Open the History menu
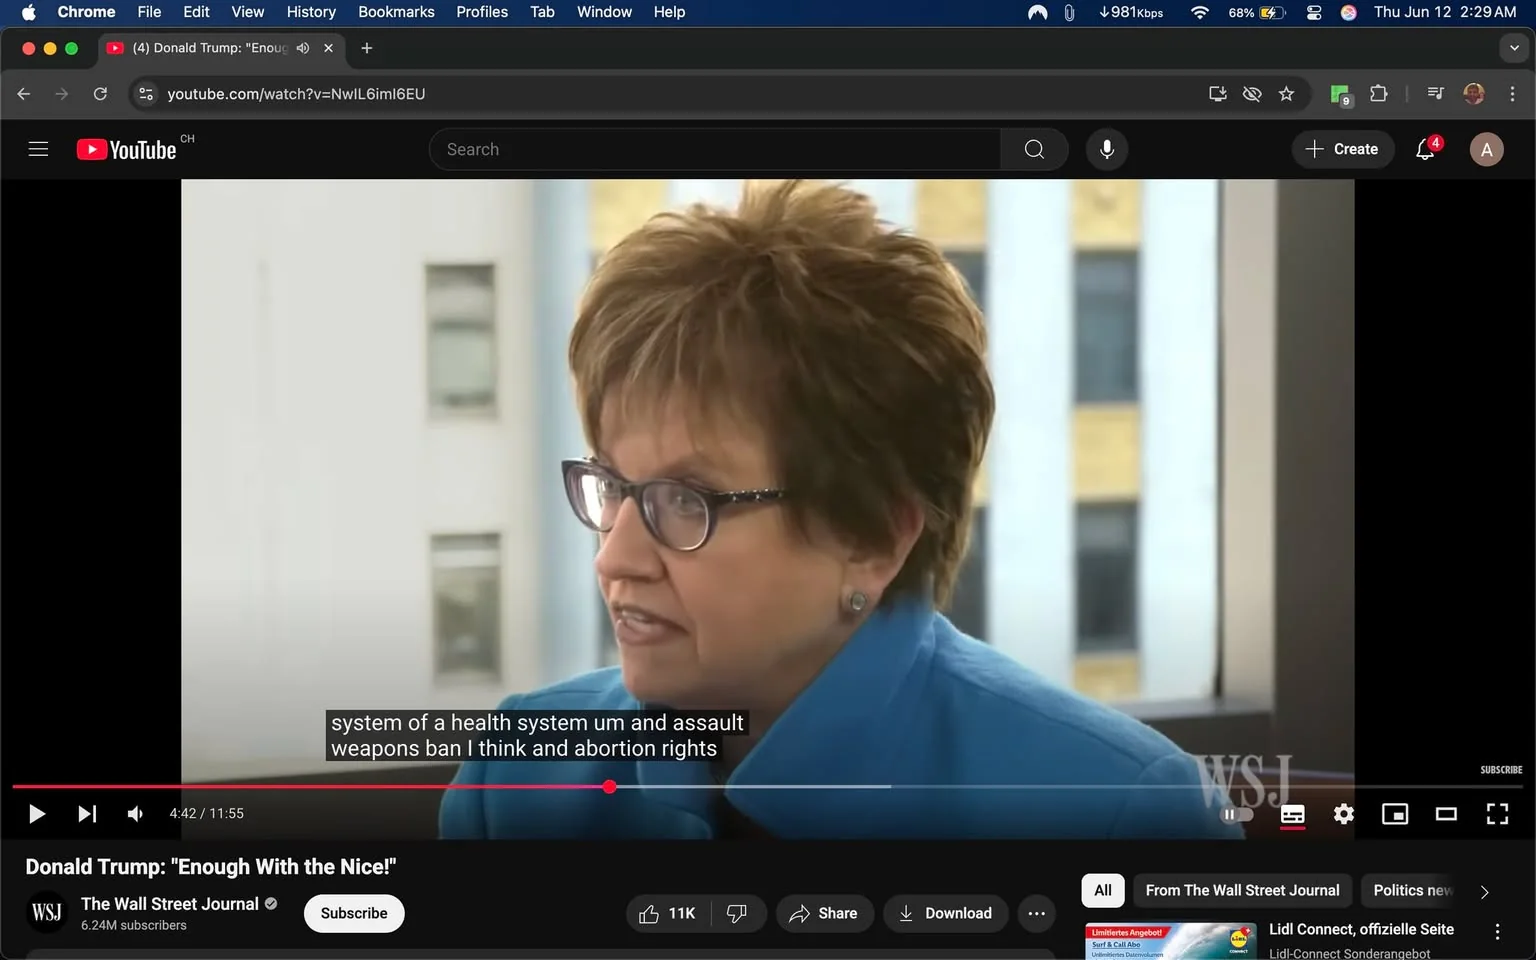 tap(311, 12)
